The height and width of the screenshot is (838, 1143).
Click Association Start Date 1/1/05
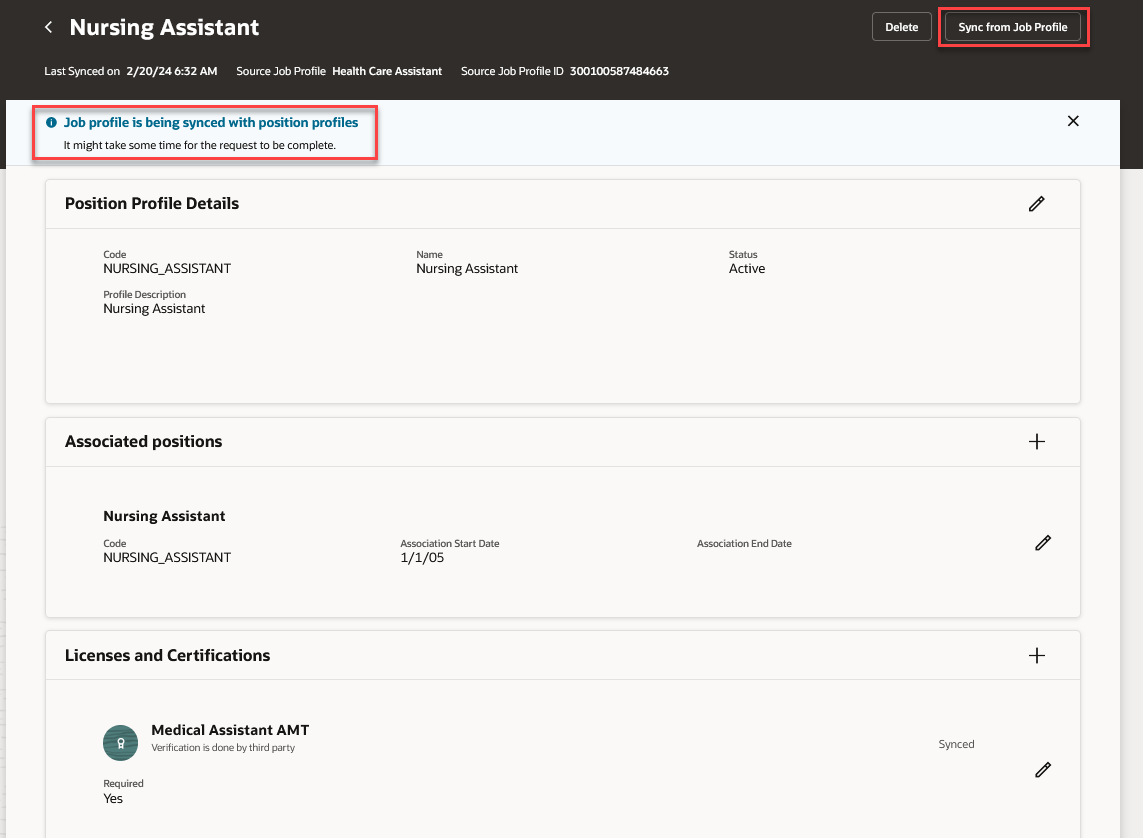pos(422,557)
